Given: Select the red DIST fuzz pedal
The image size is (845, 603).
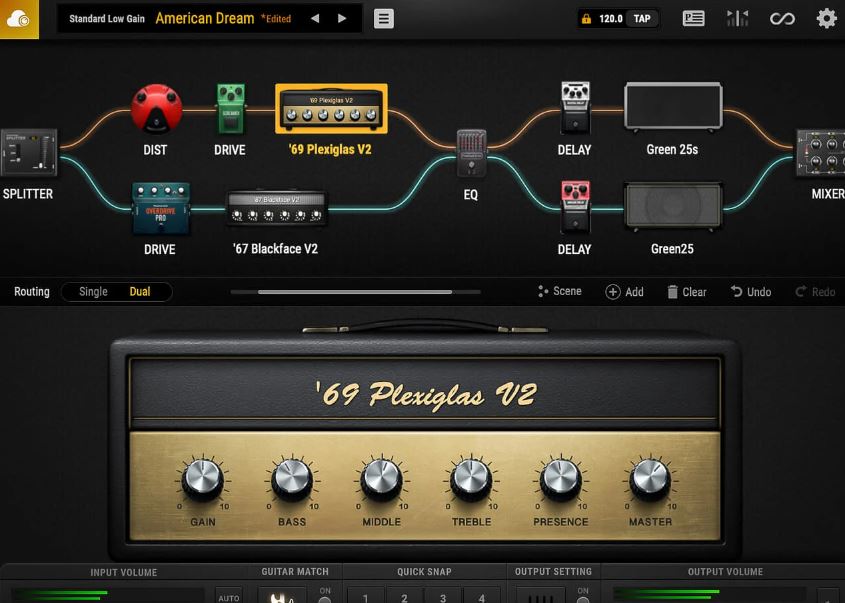Looking at the screenshot, I should tap(156, 109).
